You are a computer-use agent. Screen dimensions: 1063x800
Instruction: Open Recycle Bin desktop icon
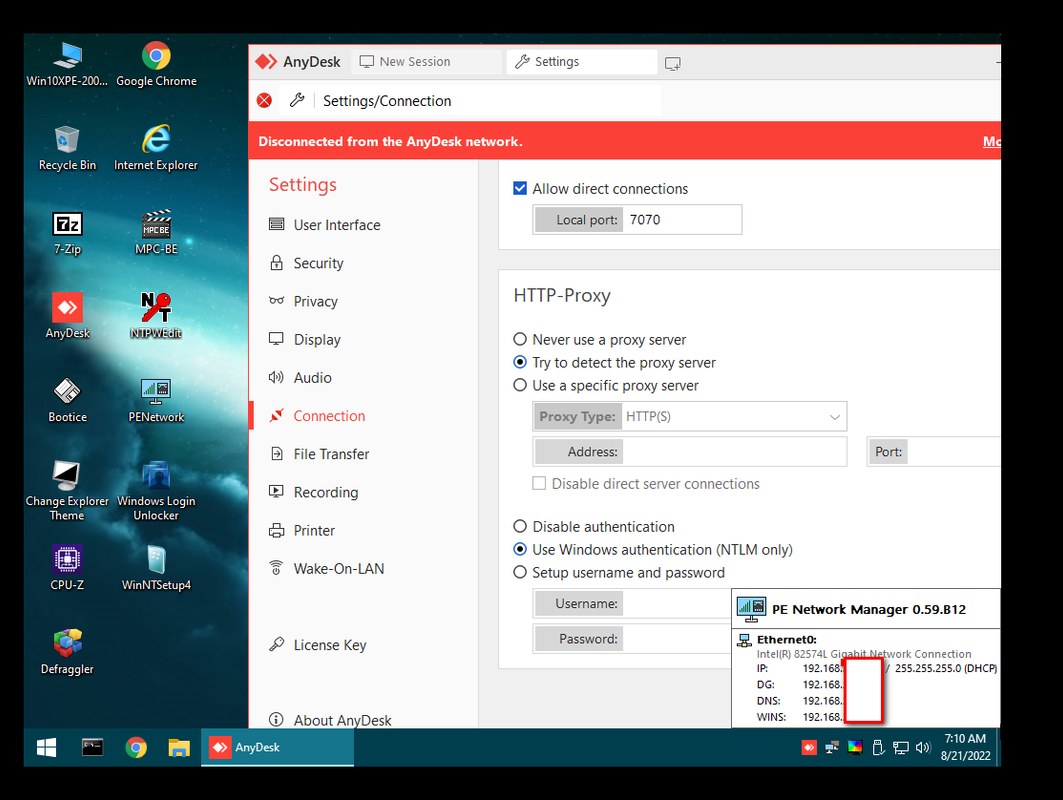tap(67, 148)
